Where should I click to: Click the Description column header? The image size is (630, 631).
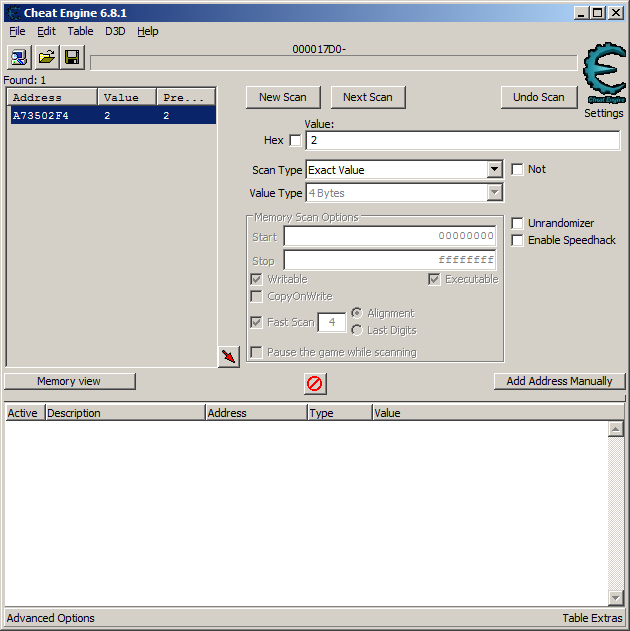(125, 413)
